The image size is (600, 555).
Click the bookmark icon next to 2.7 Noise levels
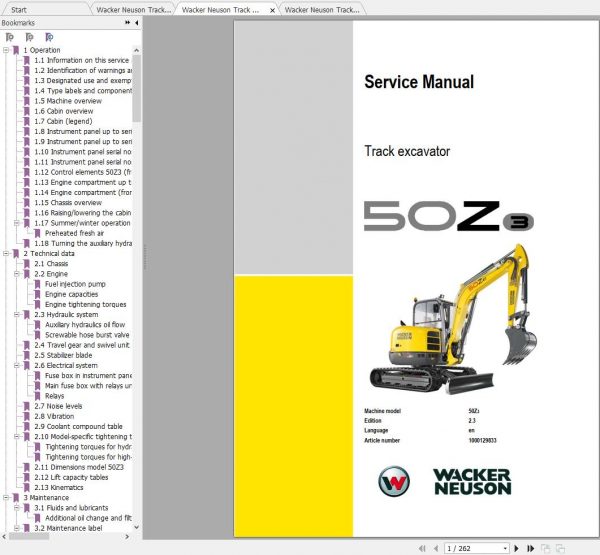27,406
